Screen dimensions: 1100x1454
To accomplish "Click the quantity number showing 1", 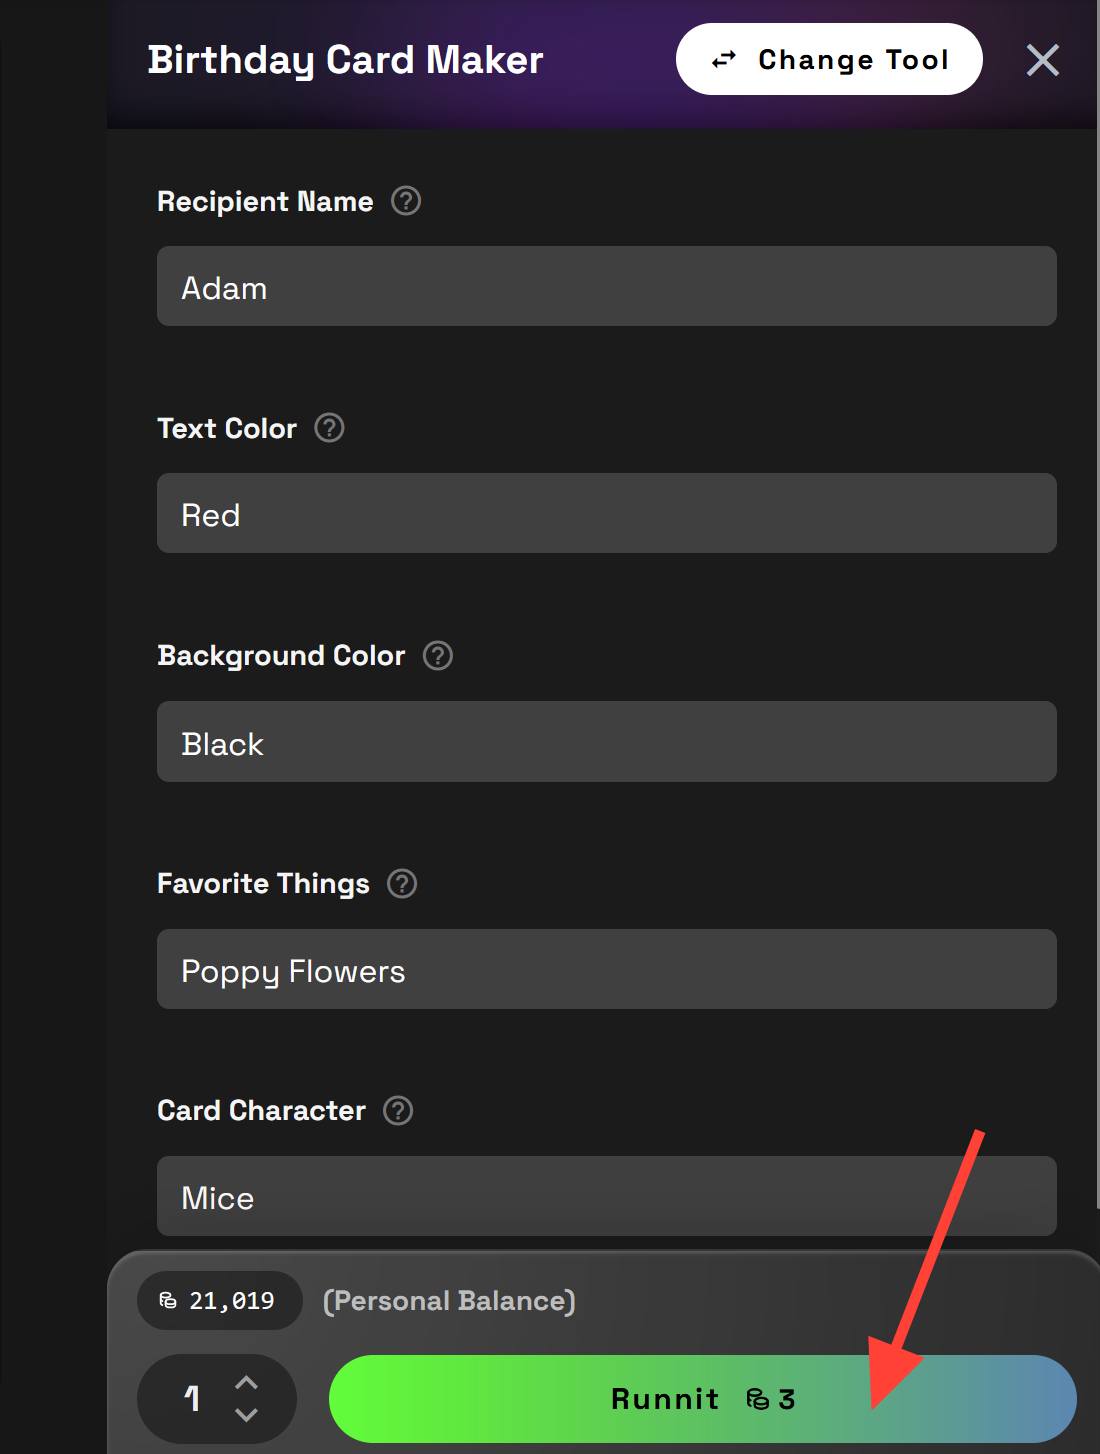I will pyautogui.click(x=193, y=1399).
